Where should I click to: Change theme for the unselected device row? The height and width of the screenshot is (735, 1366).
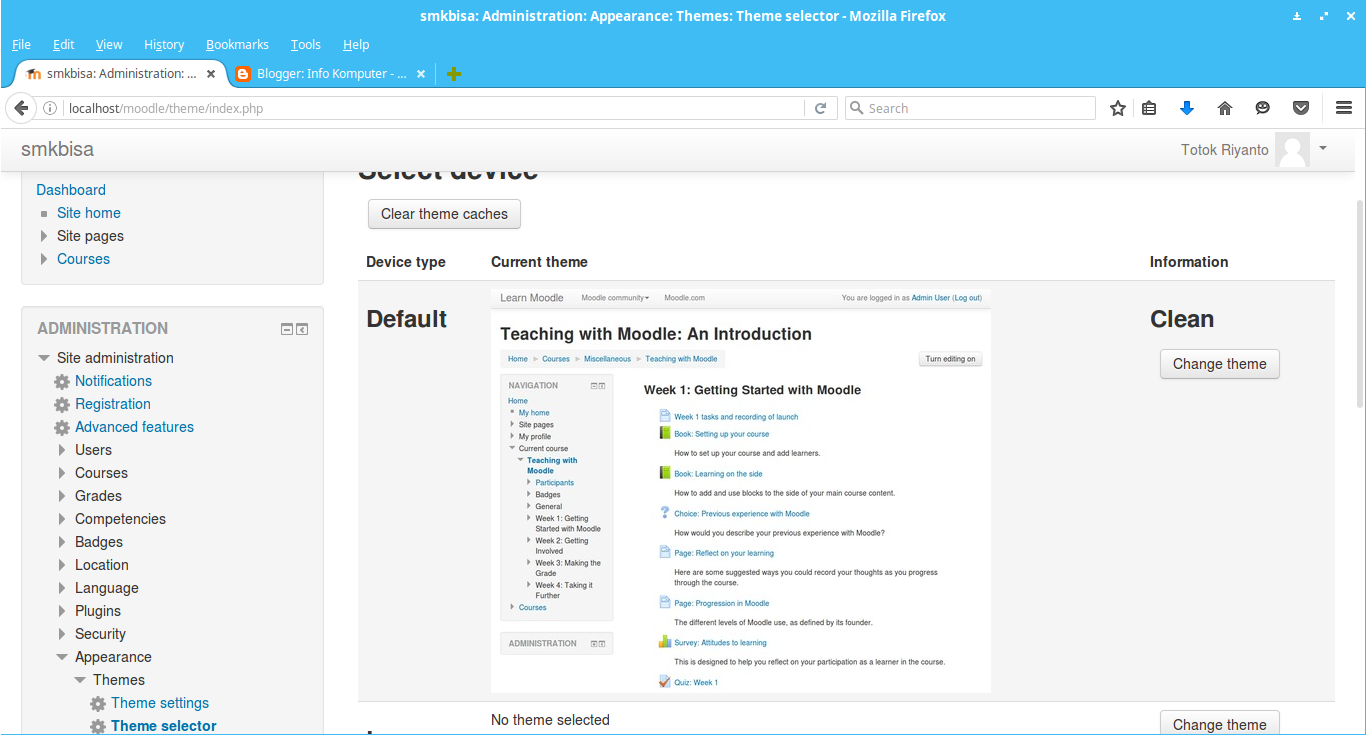click(1219, 724)
